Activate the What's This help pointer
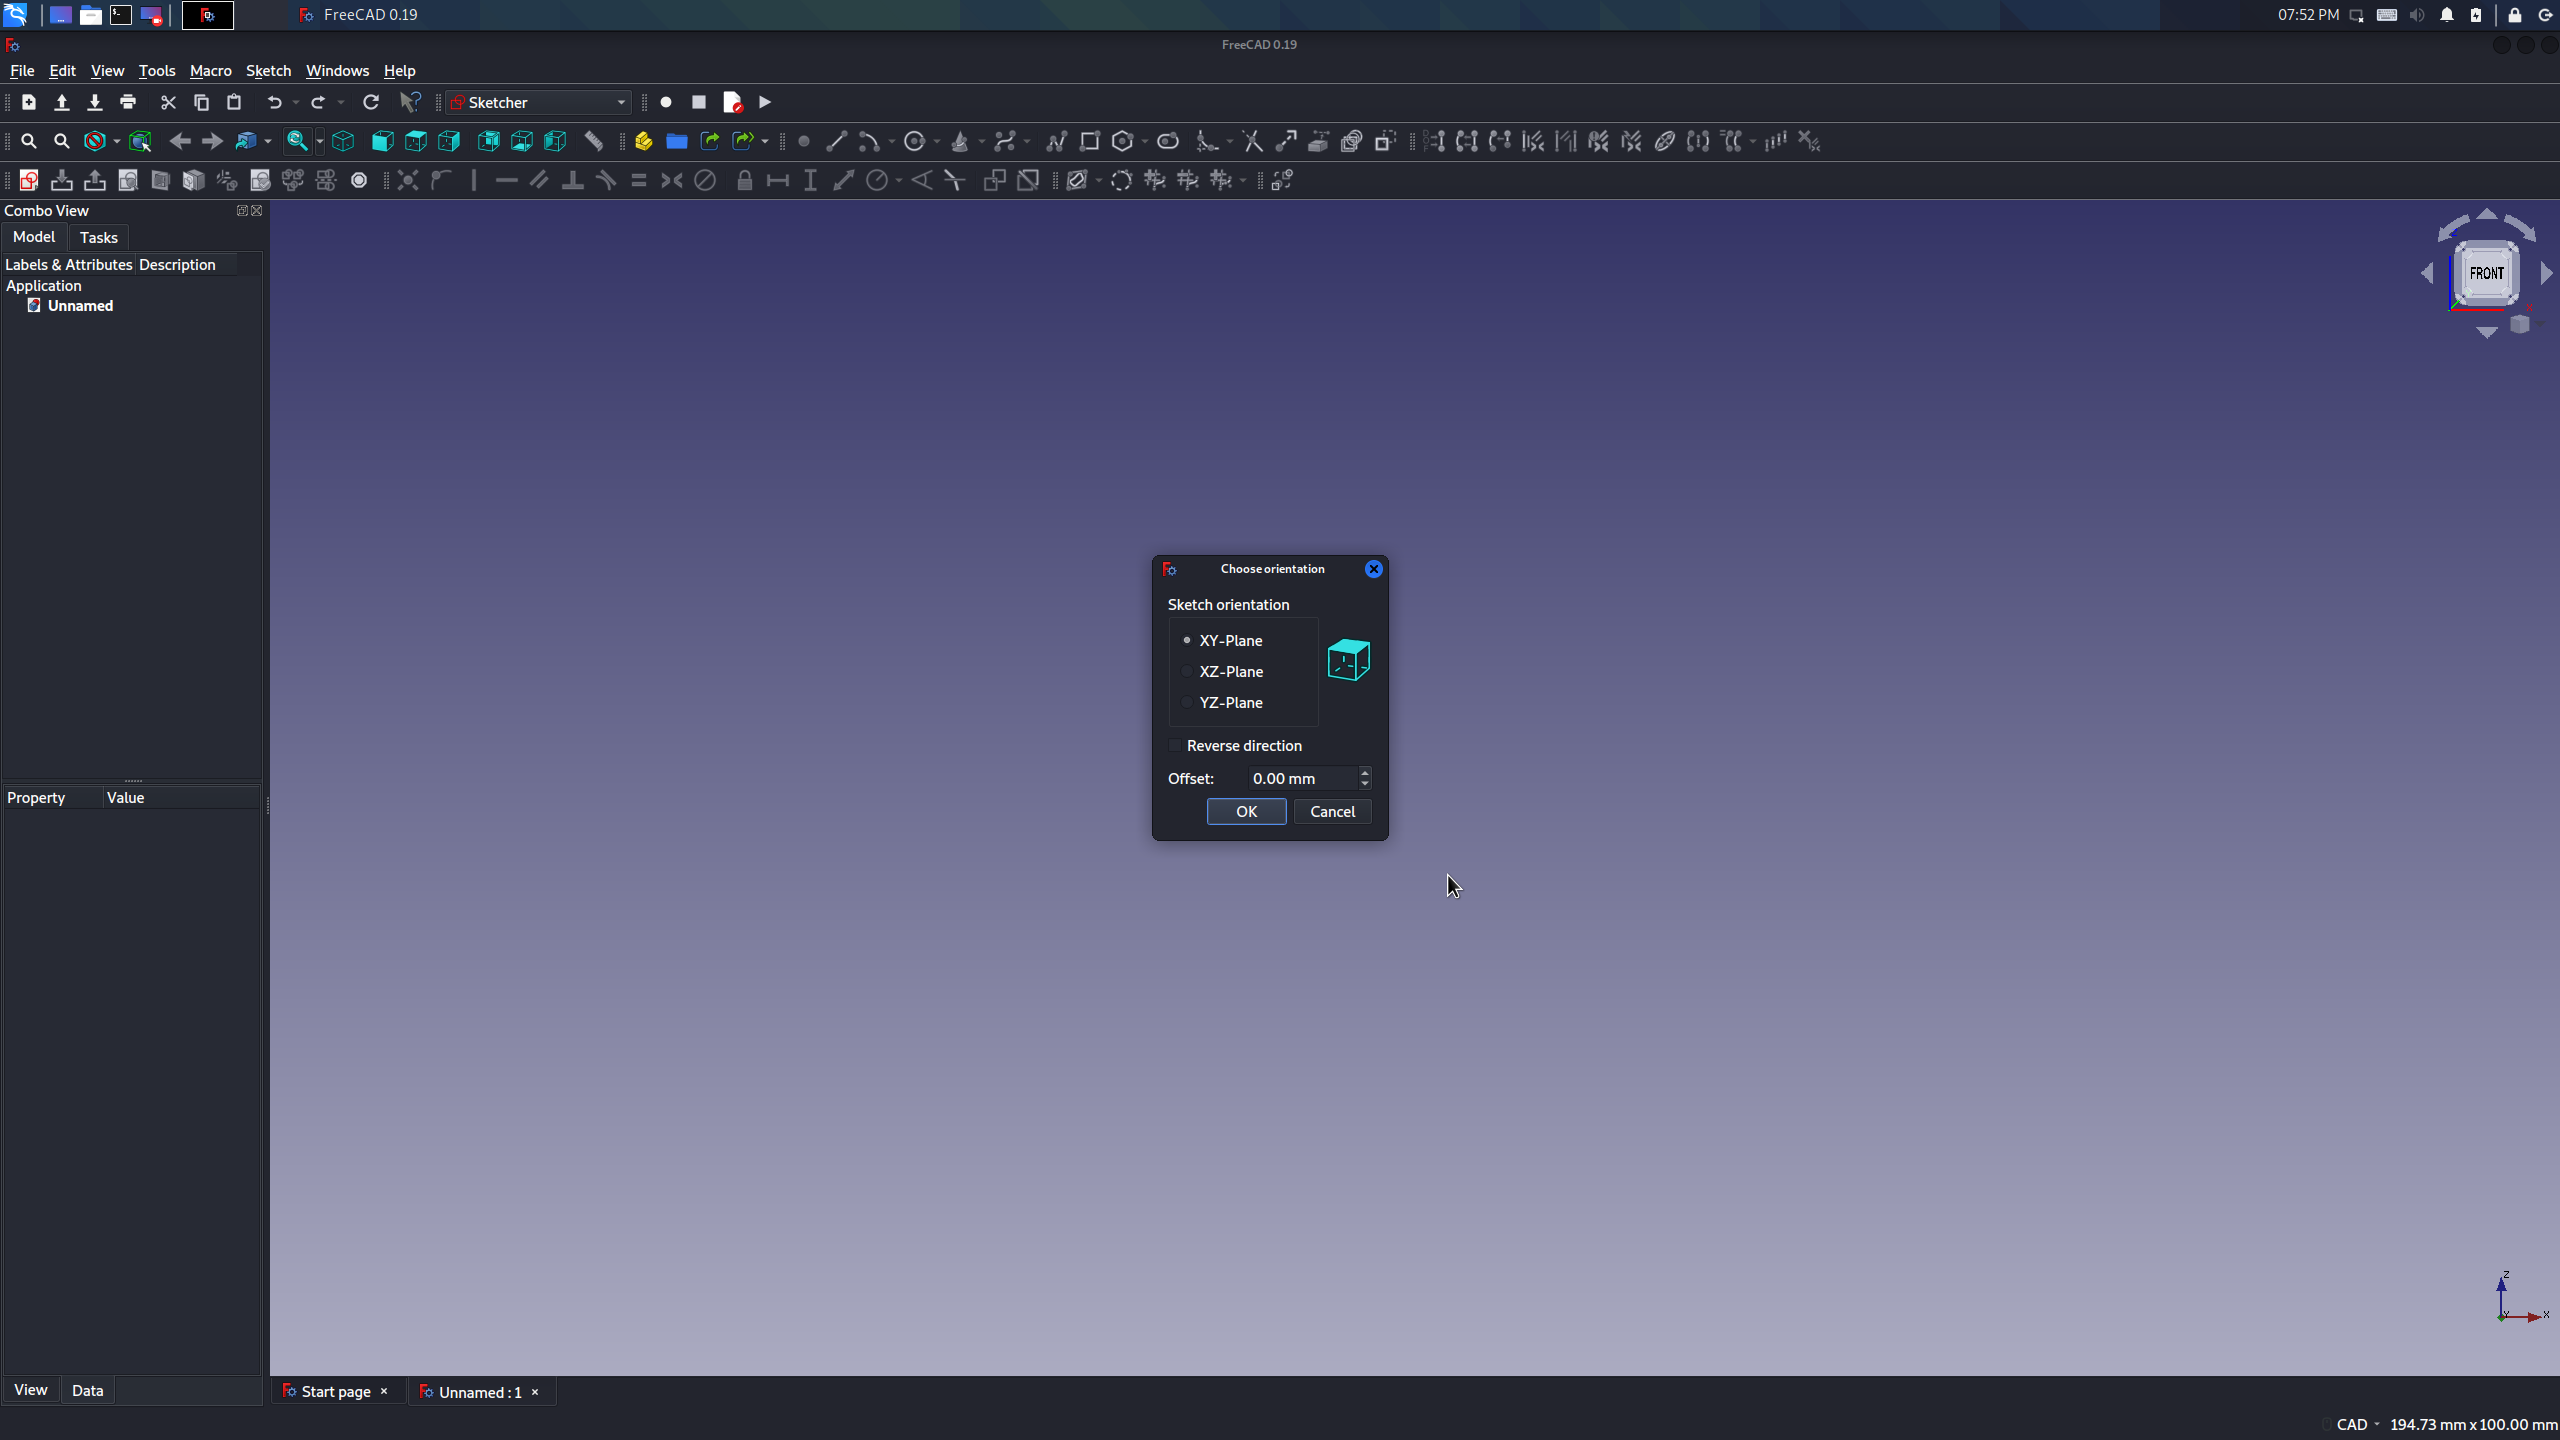The image size is (2560, 1440). coord(410,102)
